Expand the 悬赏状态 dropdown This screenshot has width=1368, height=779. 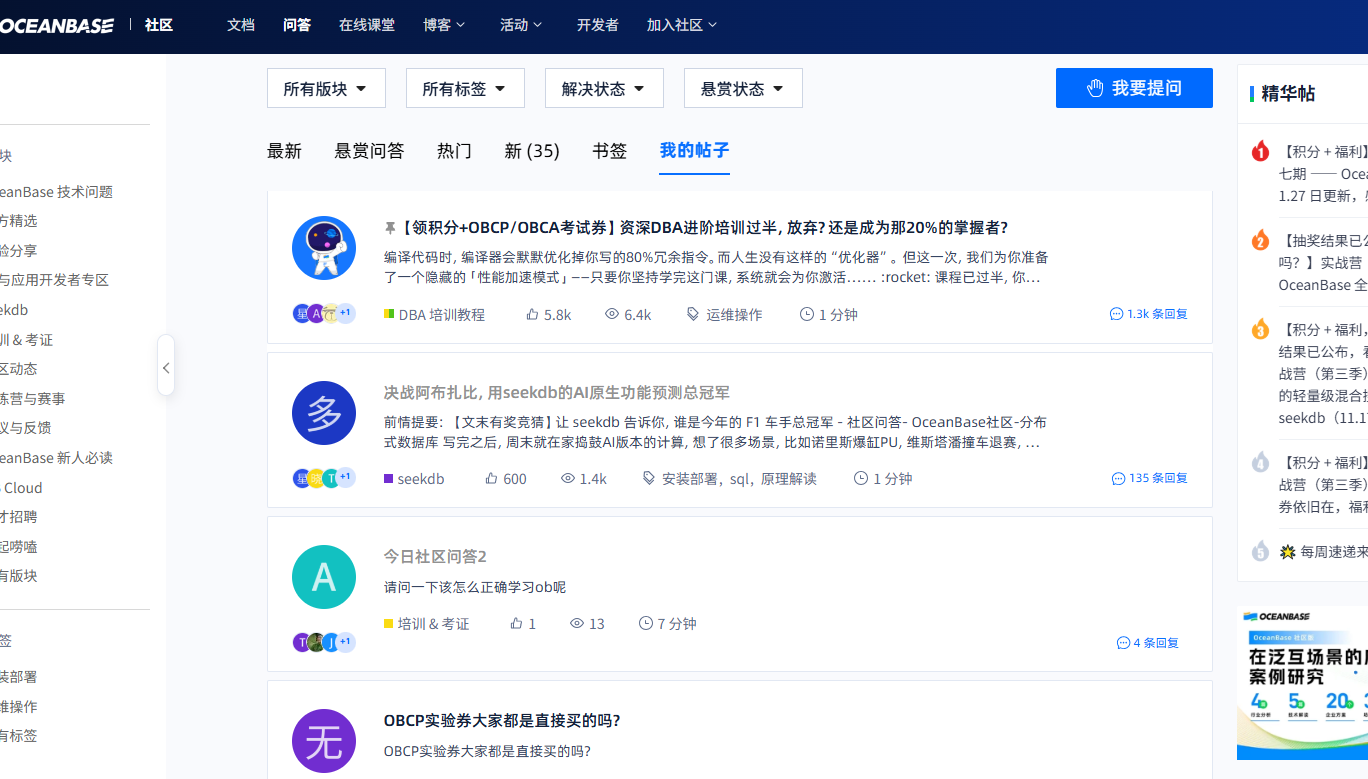(x=743, y=89)
